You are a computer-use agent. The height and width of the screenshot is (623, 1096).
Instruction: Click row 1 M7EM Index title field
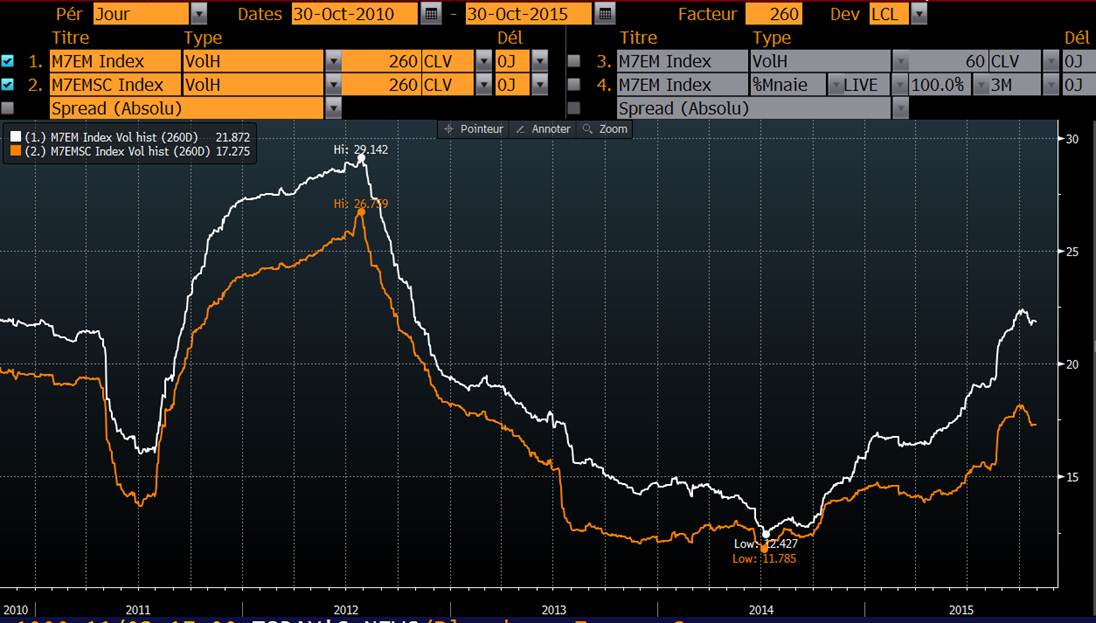tap(115, 62)
